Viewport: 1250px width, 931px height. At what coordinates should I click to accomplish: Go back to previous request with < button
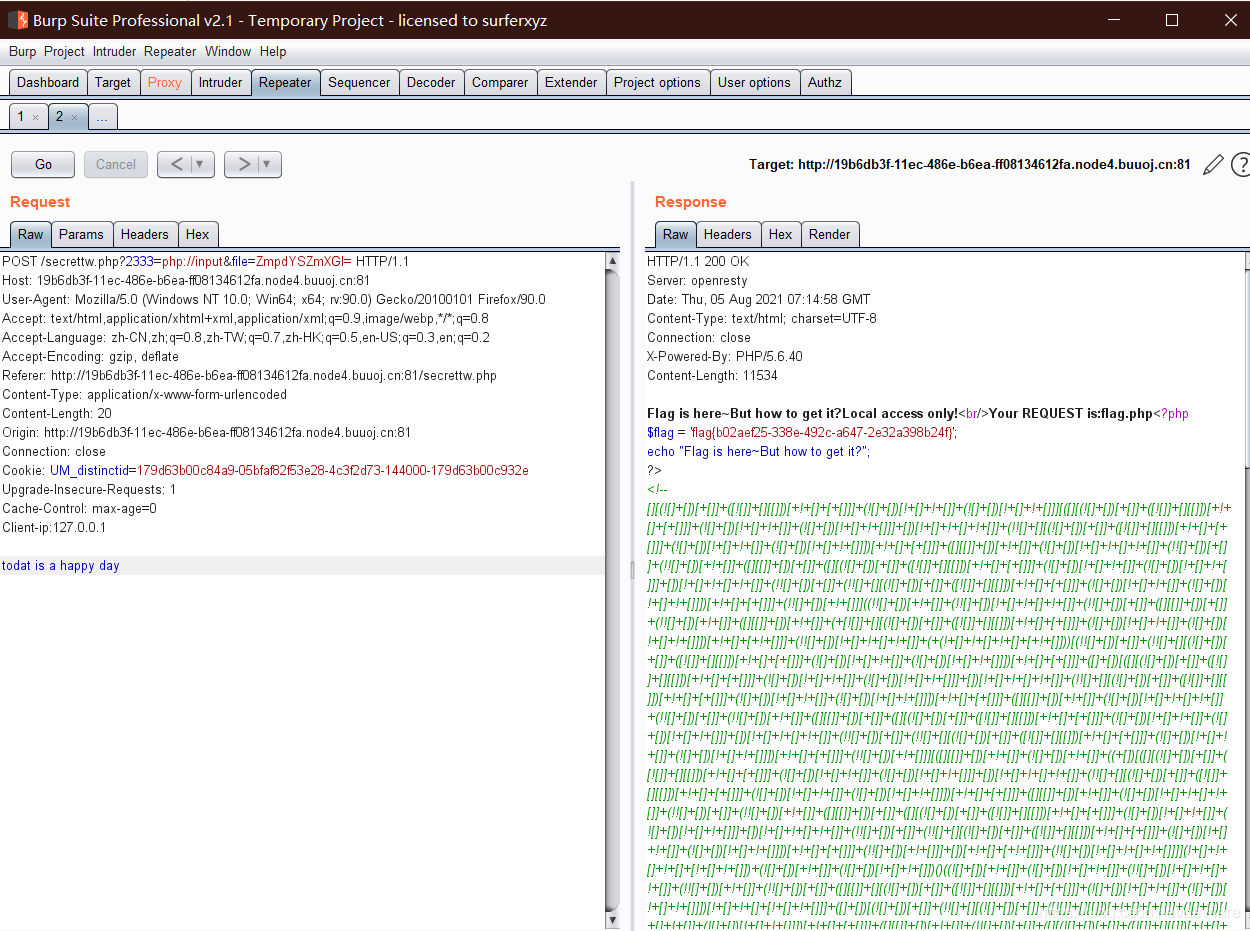click(x=175, y=164)
